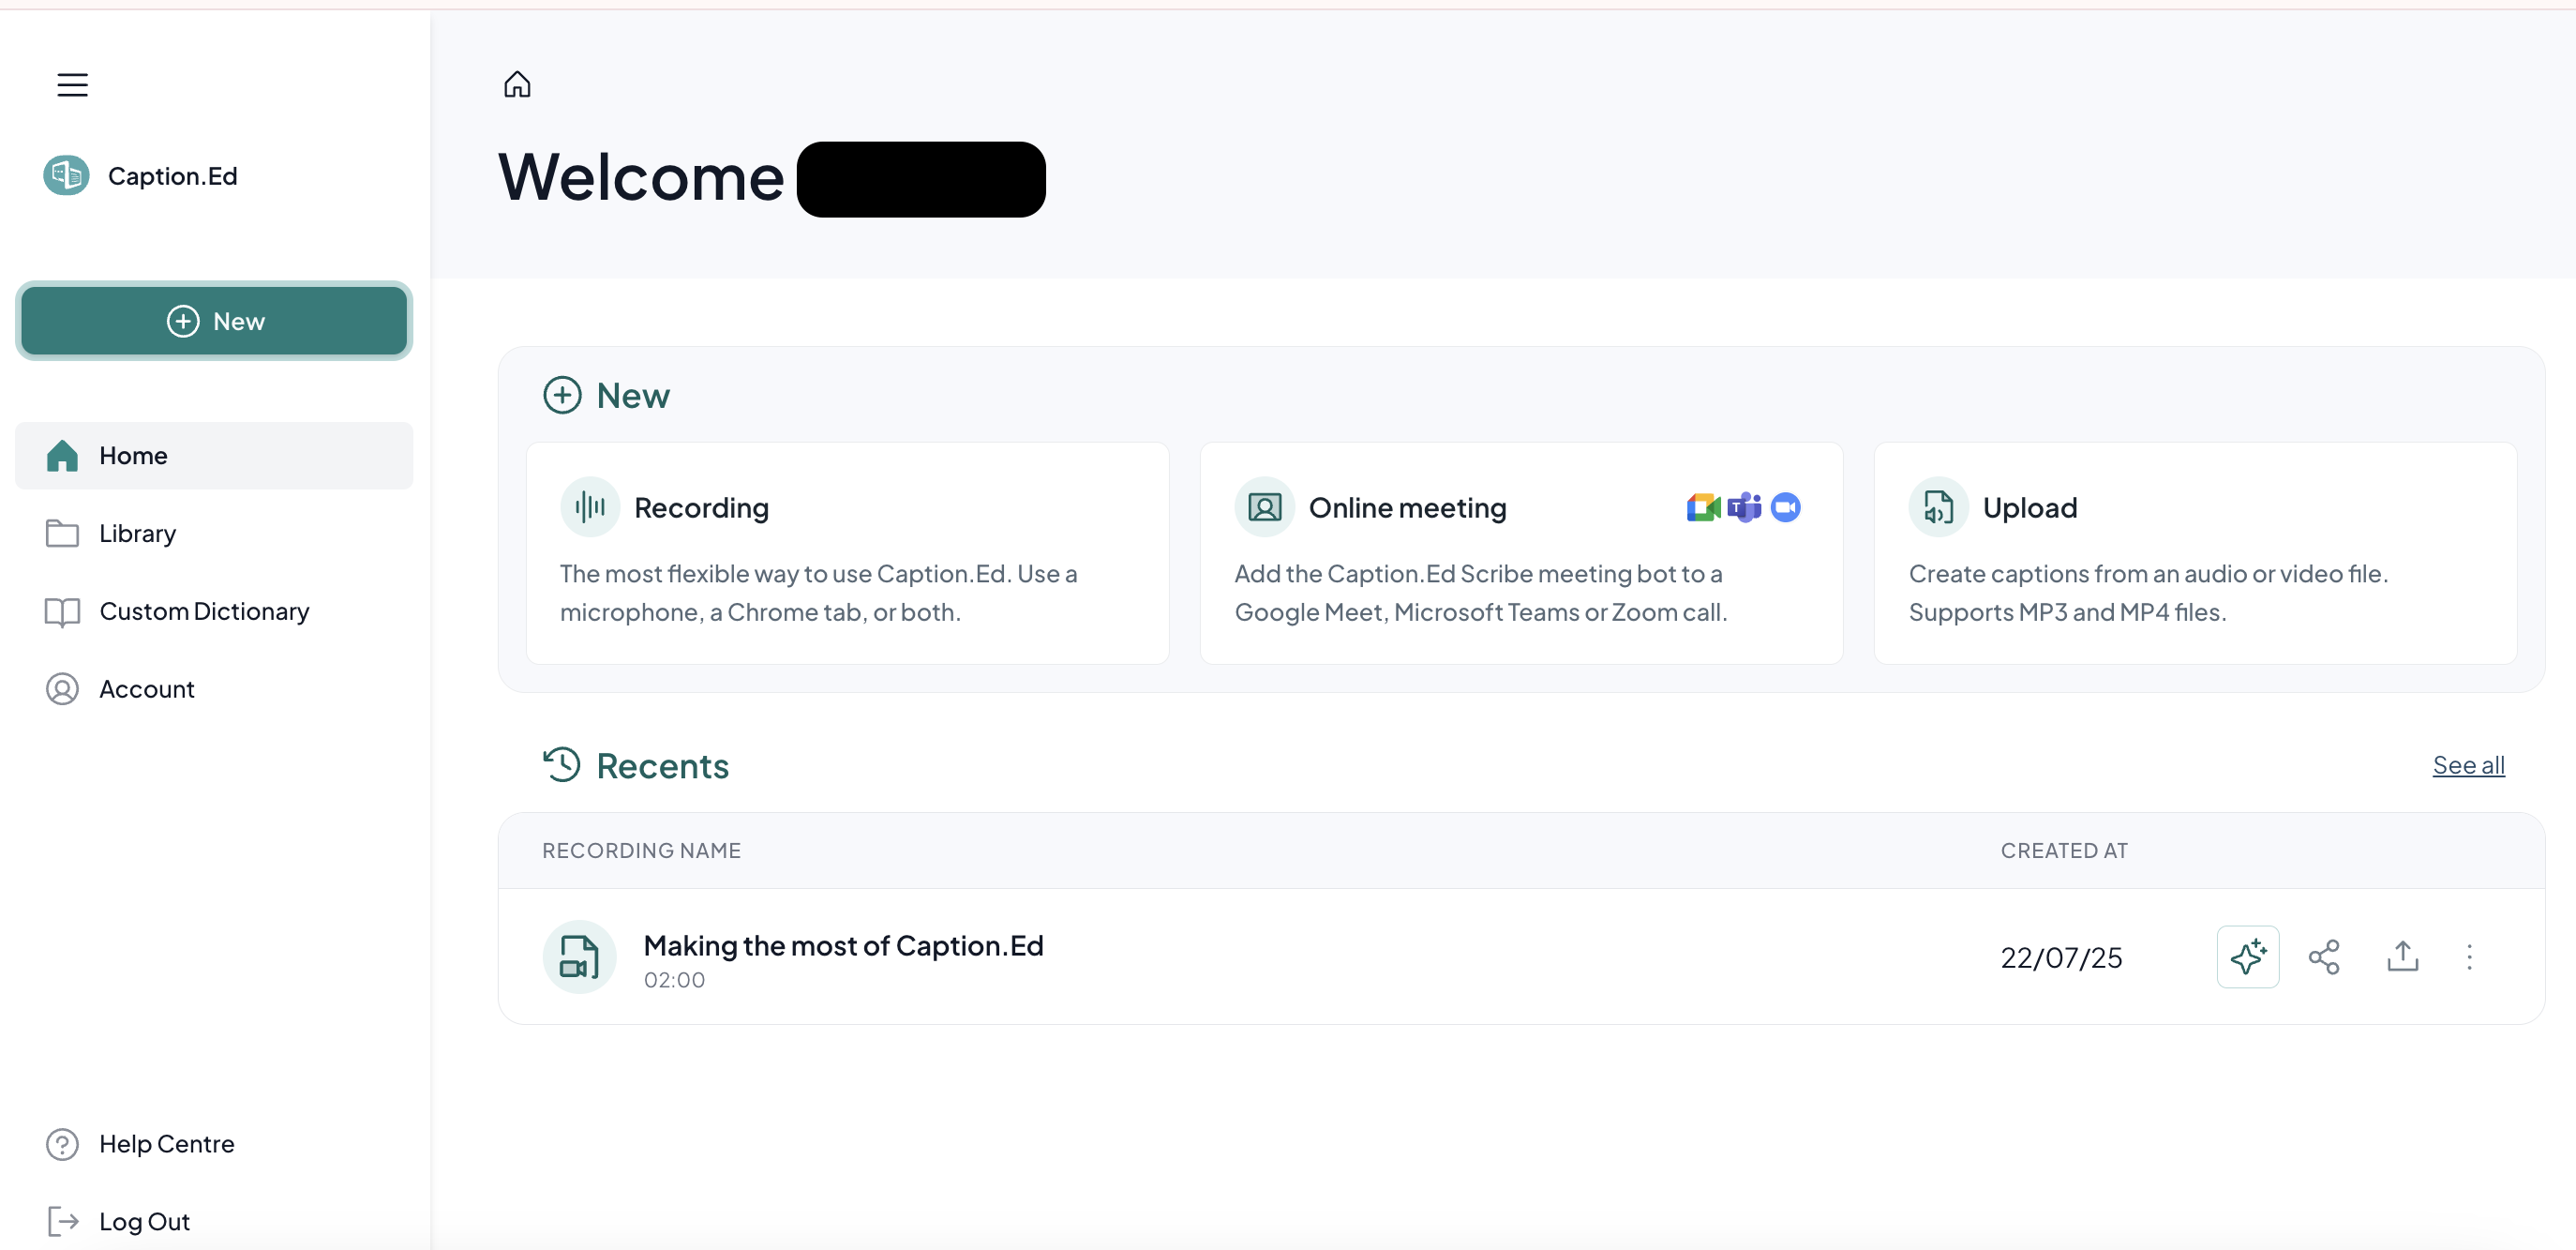Click the Zoom icon

coord(1786,508)
